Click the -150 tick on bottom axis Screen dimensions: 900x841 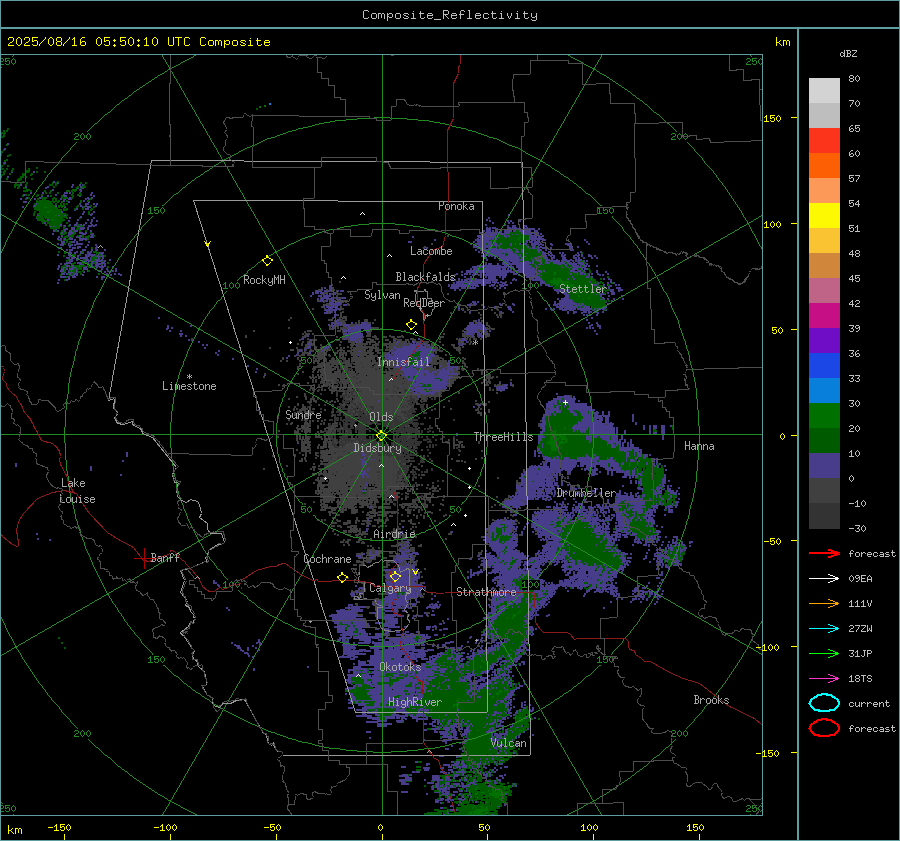coord(59,828)
